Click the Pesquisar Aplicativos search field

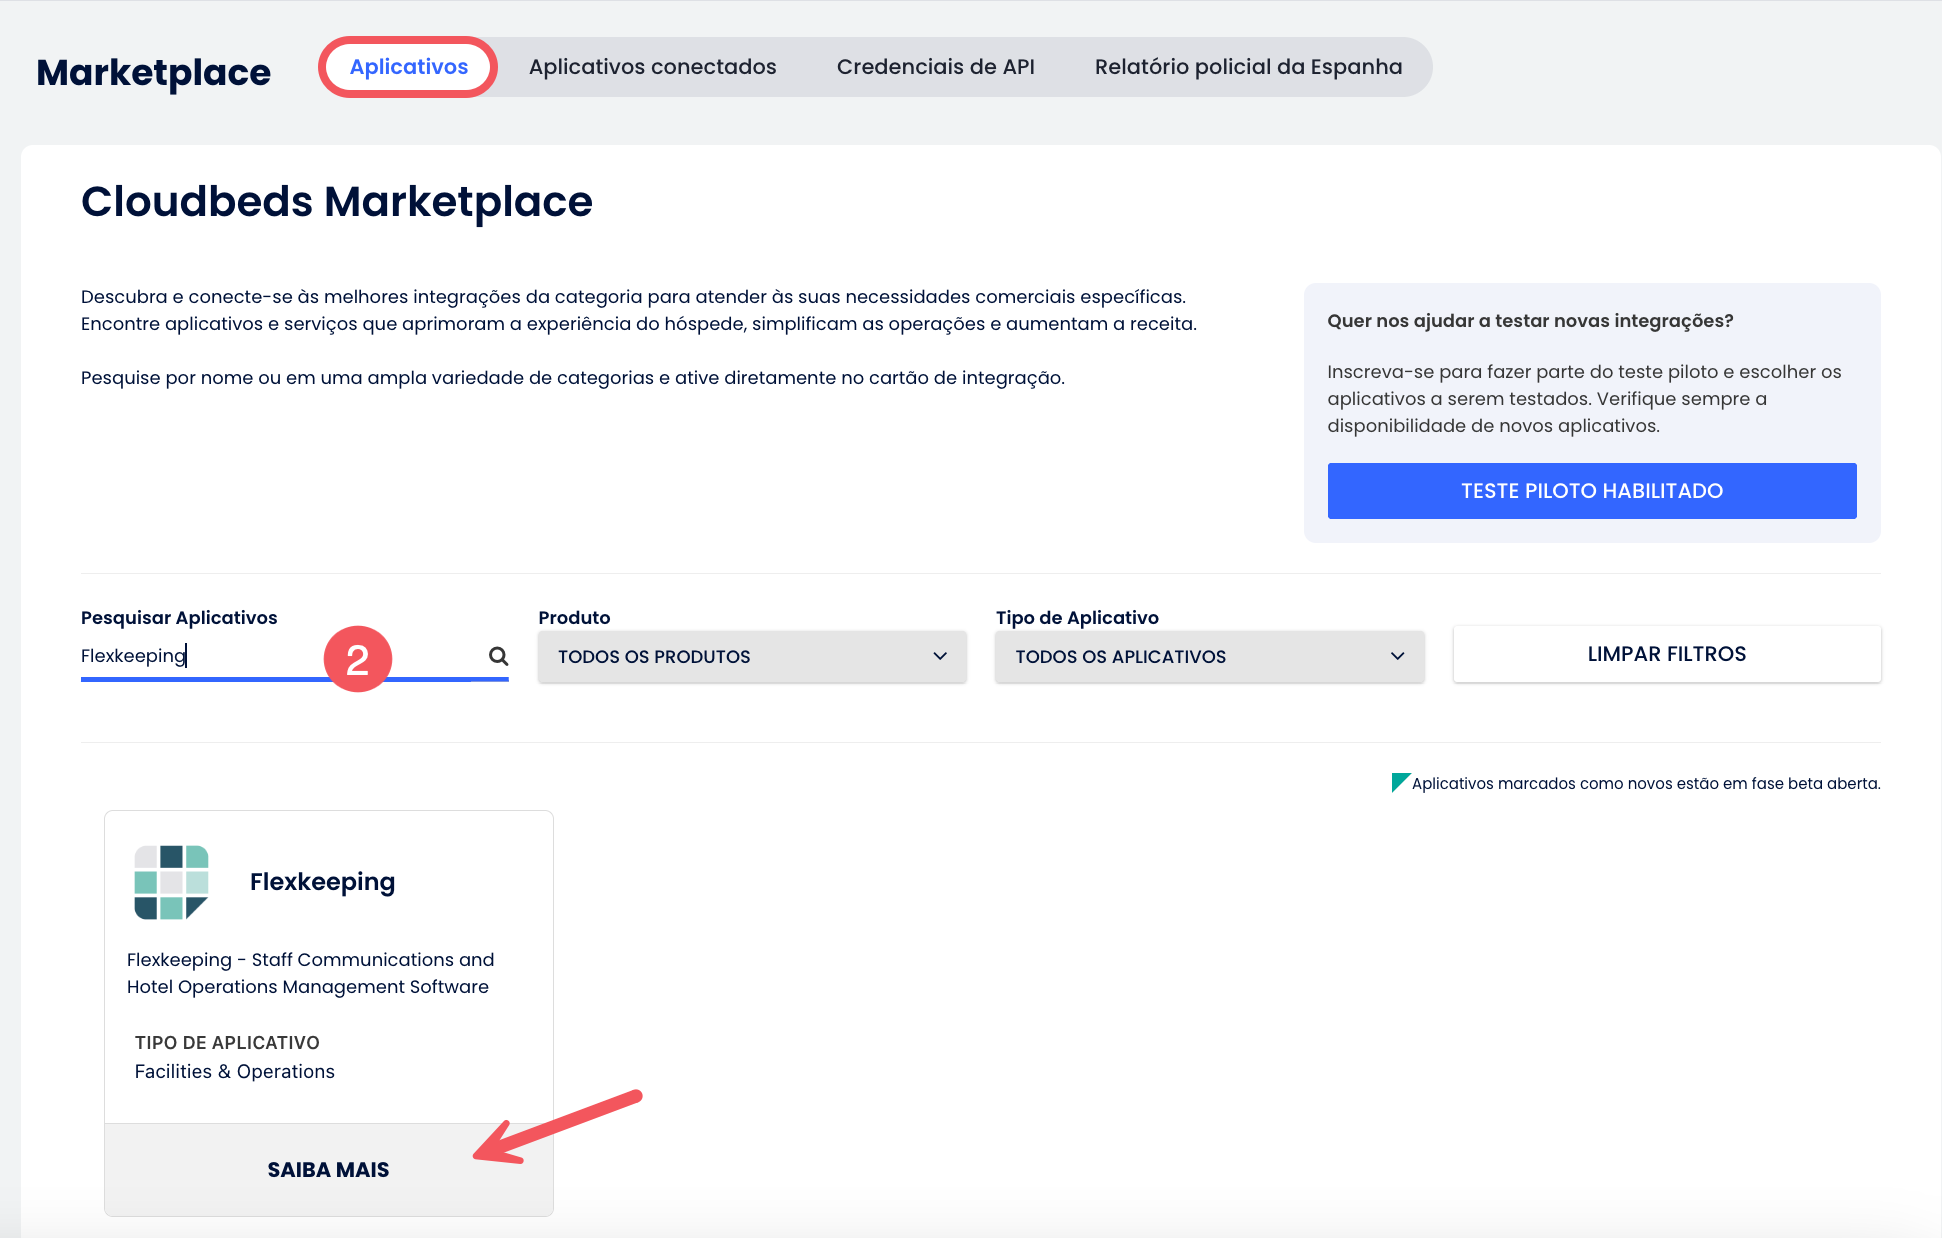coord(250,656)
